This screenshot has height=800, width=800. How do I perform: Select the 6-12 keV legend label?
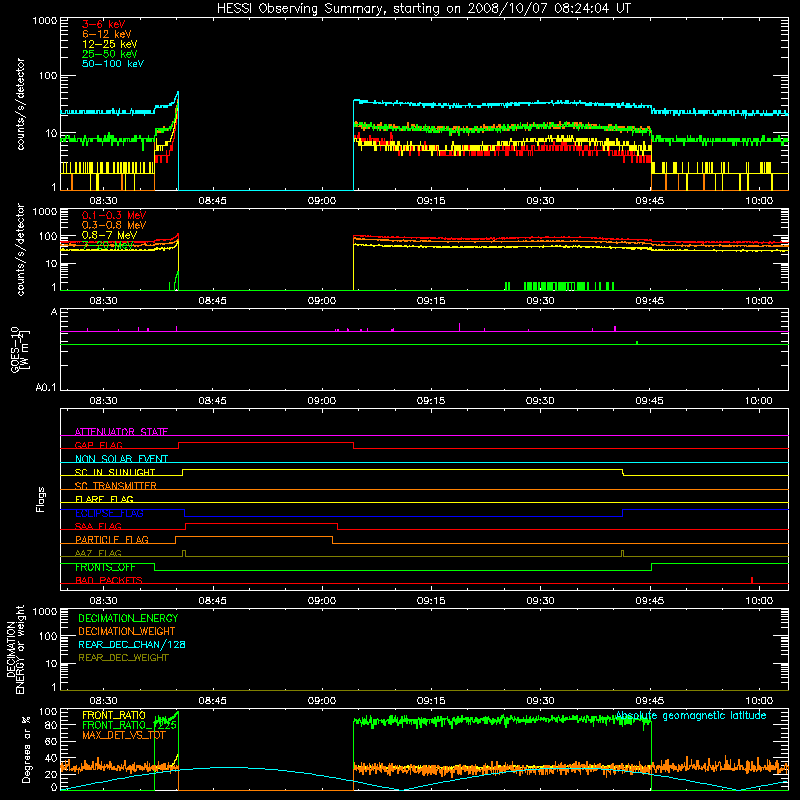[x=107, y=34]
